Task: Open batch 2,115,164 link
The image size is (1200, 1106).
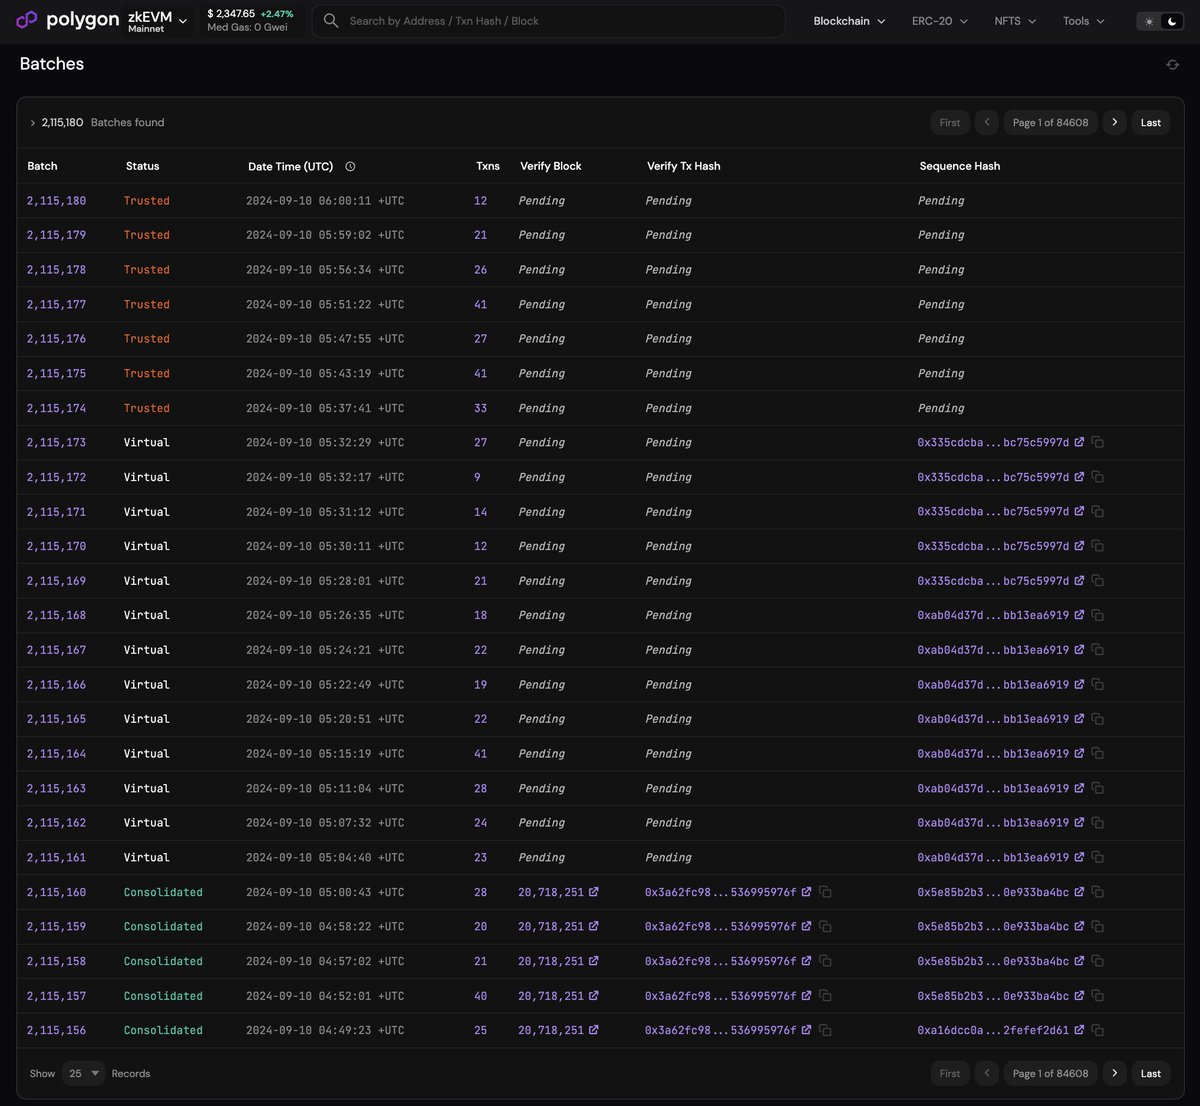Action: tap(56, 754)
